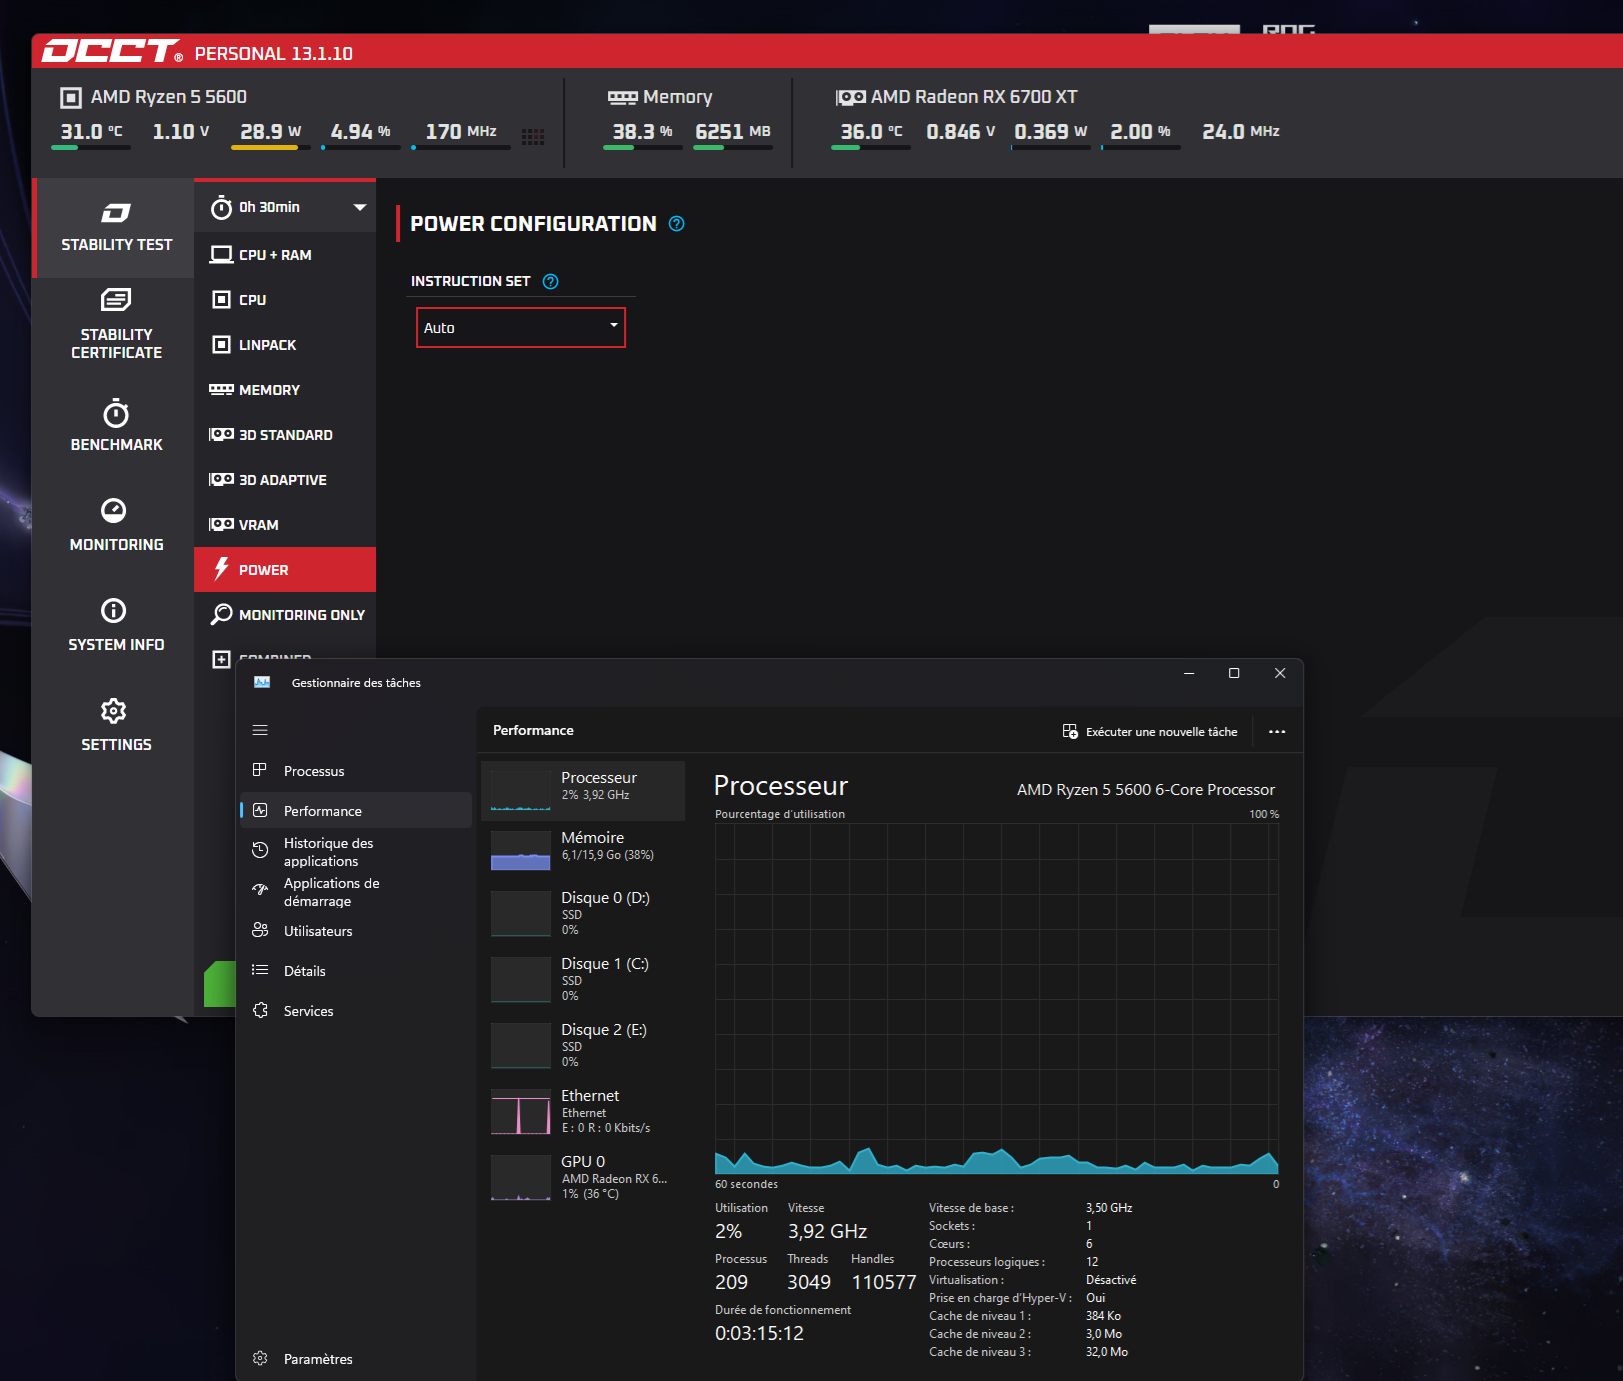Click the AMD Ryzen 5 5600 chip icon
The image size is (1623, 1381).
pos(71,97)
